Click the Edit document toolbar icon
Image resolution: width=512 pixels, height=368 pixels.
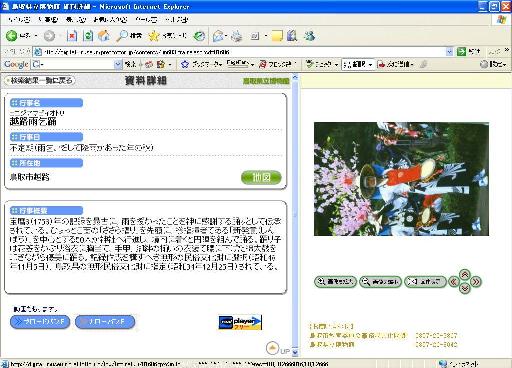255,36
